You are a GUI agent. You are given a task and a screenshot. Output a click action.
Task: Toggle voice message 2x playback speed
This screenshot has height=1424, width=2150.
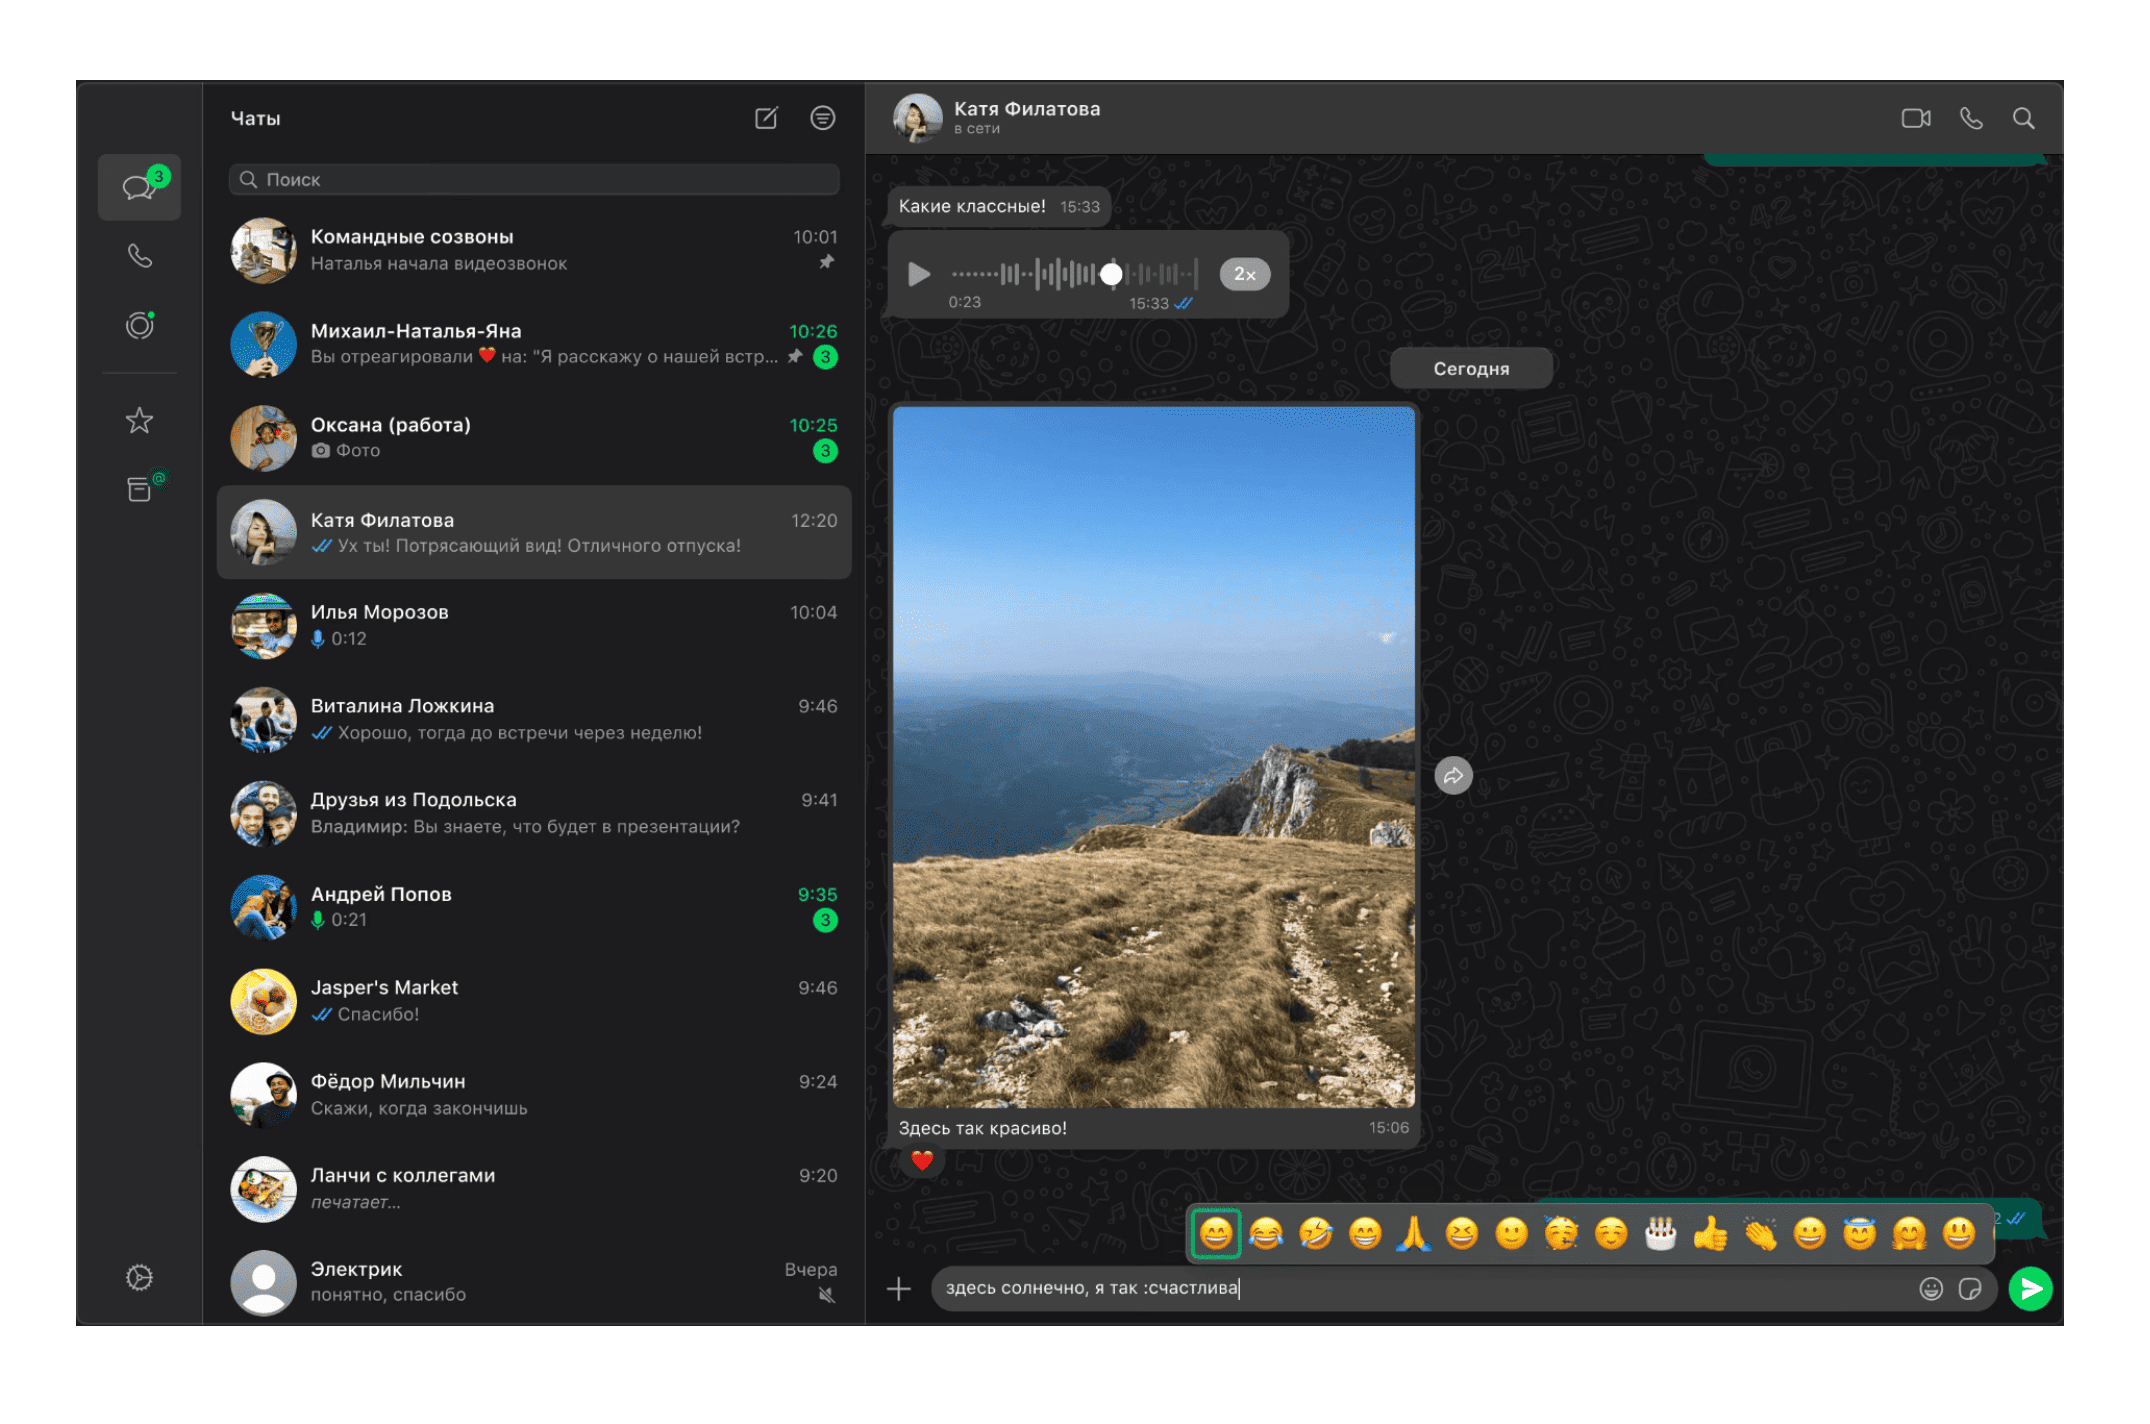point(1244,274)
